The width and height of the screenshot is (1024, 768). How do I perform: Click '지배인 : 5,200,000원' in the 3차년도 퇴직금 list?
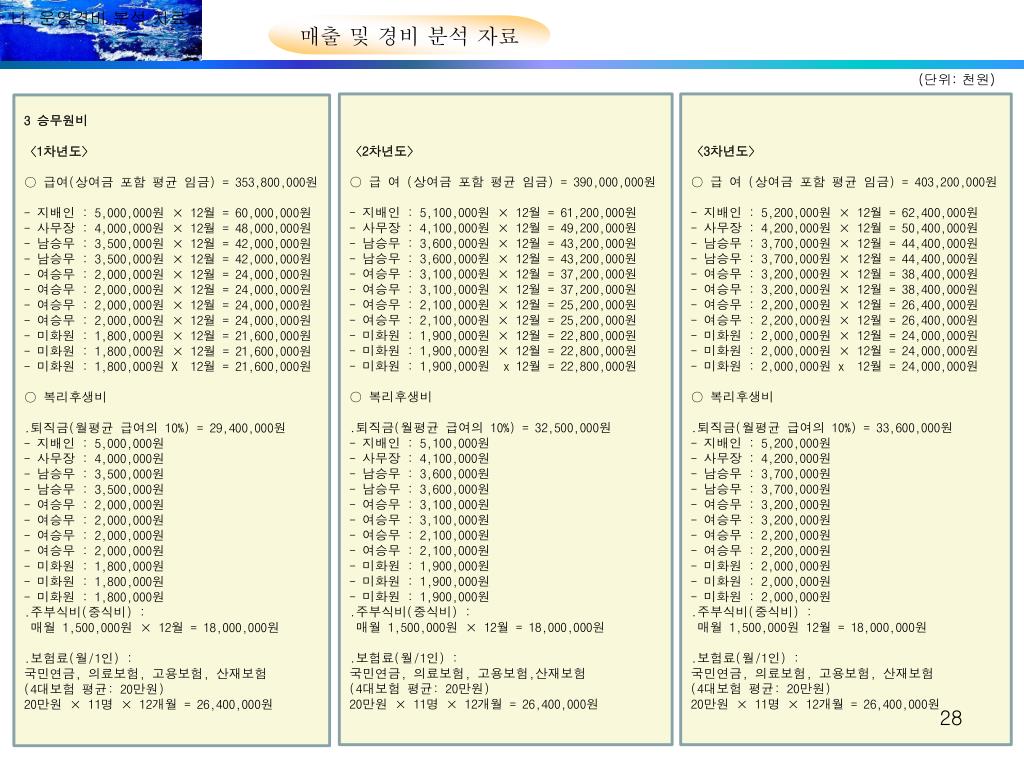pos(760,443)
